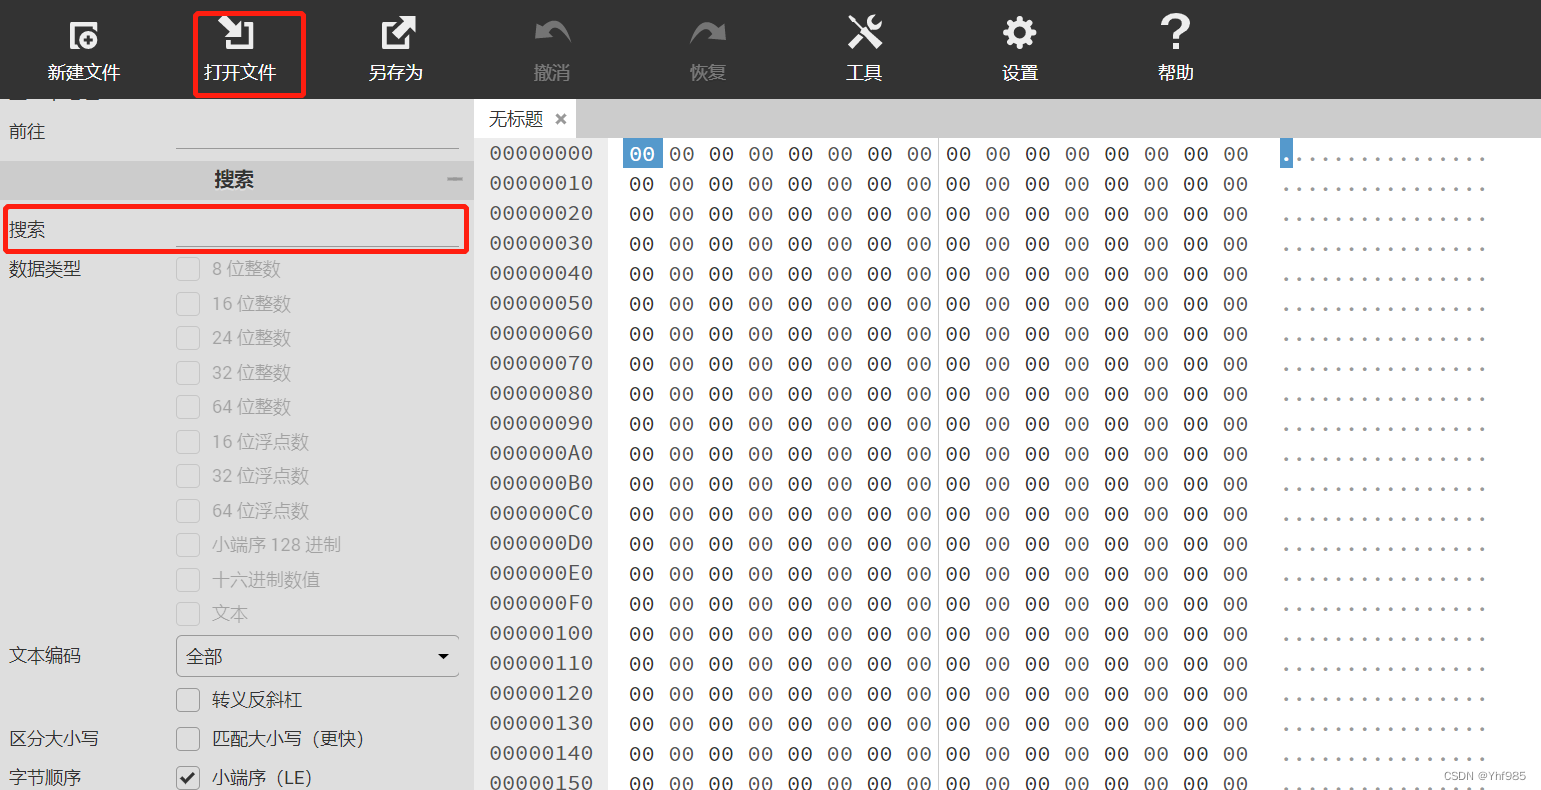The height and width of the screenshot is (790, 1541).
Task: Open Settings (设置) gear icon
Action: click(x=1020, y=33)
